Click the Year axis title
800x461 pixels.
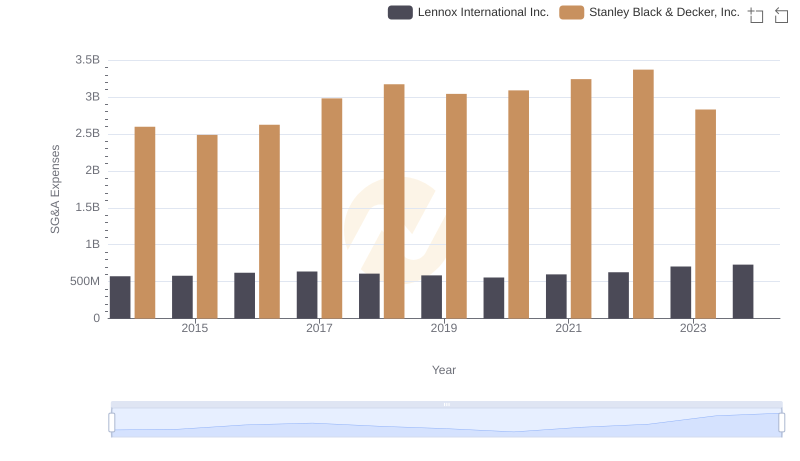tap(444, 370)
